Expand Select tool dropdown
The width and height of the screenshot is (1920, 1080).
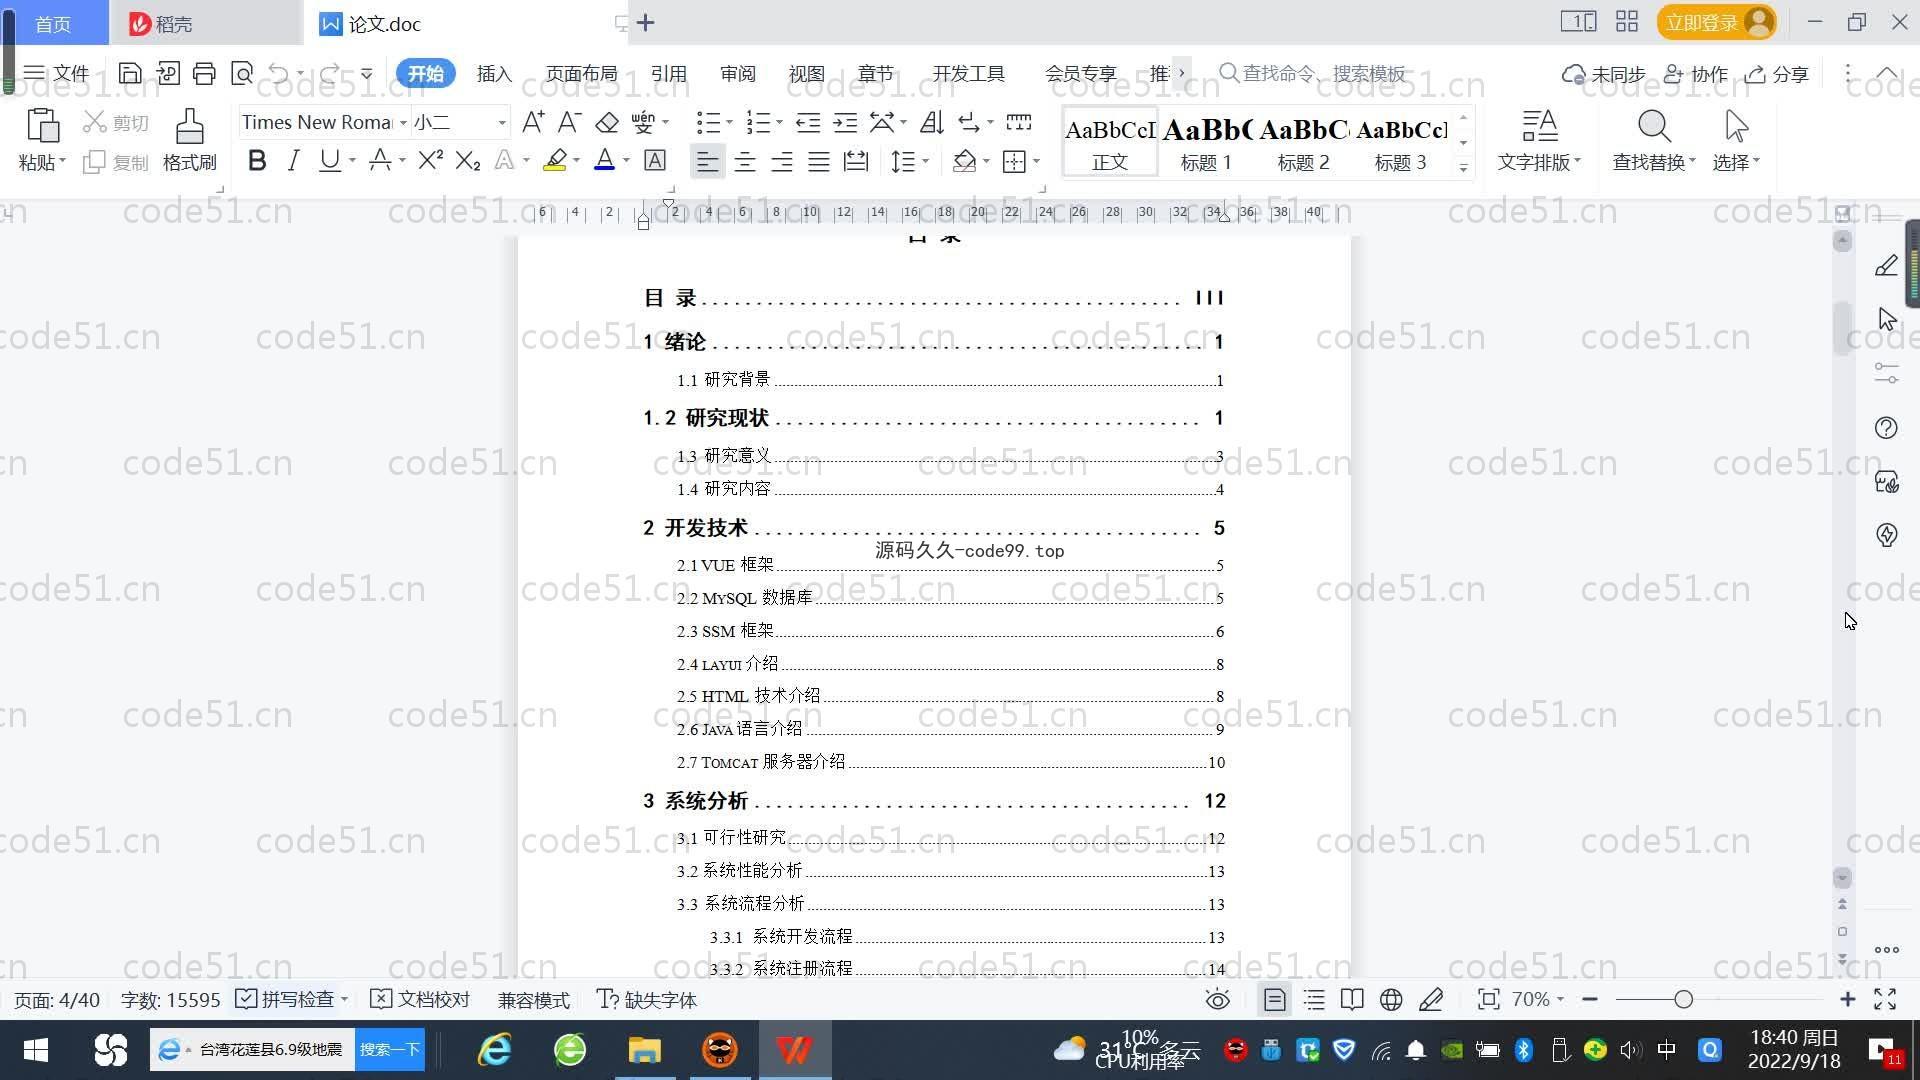click(1756, 161)
